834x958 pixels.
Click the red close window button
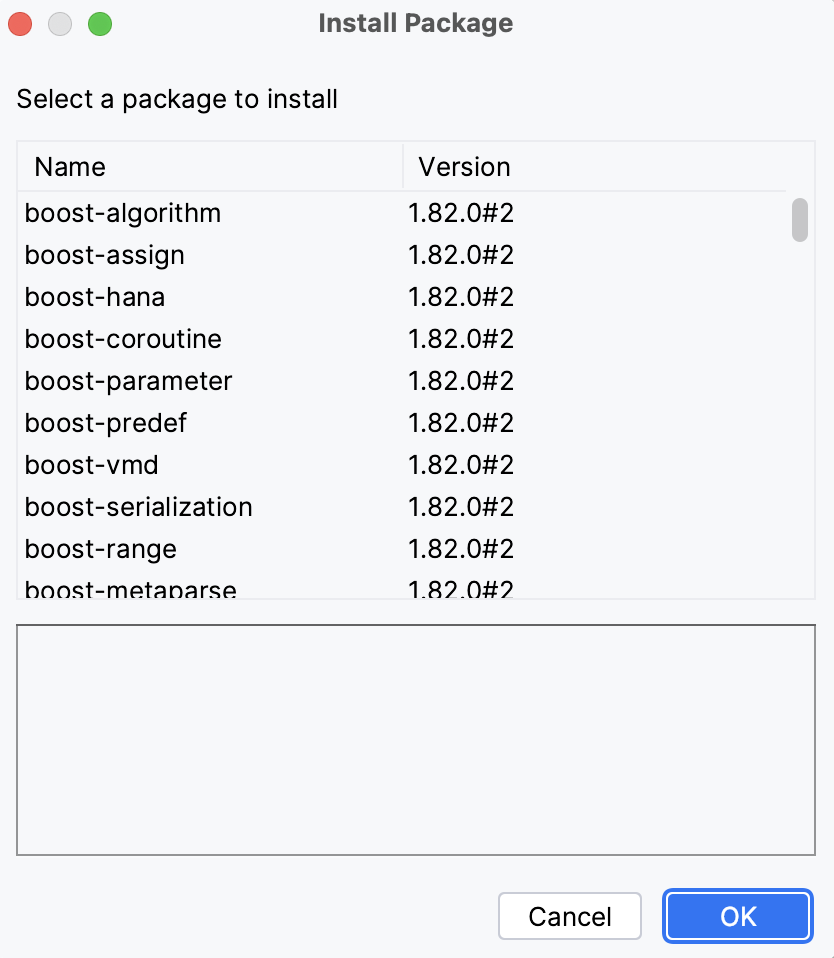click(20, 23)
